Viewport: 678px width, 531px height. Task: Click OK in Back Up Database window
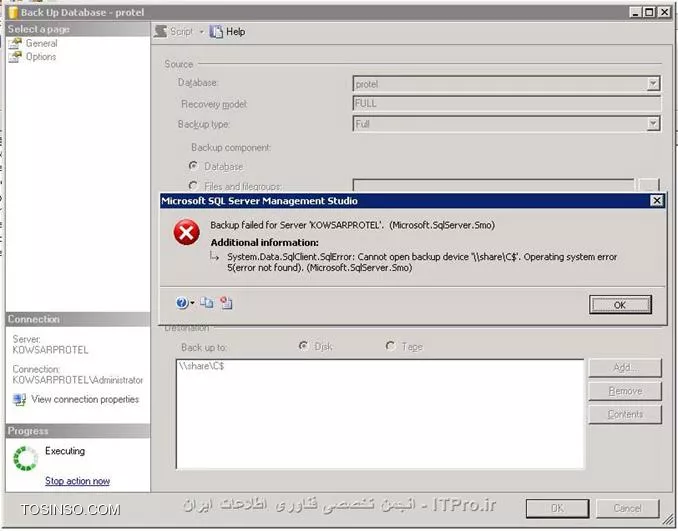click(557, 508)
